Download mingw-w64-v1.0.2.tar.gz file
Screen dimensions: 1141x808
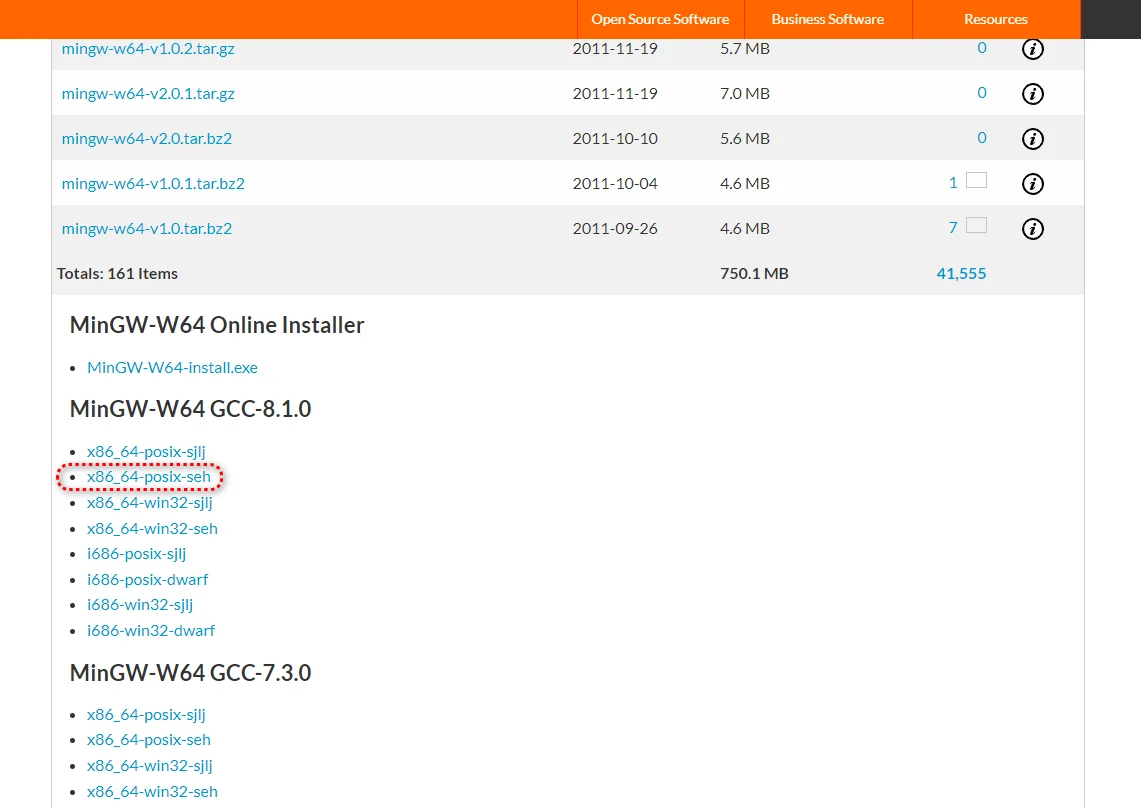[x=148, y=49]
